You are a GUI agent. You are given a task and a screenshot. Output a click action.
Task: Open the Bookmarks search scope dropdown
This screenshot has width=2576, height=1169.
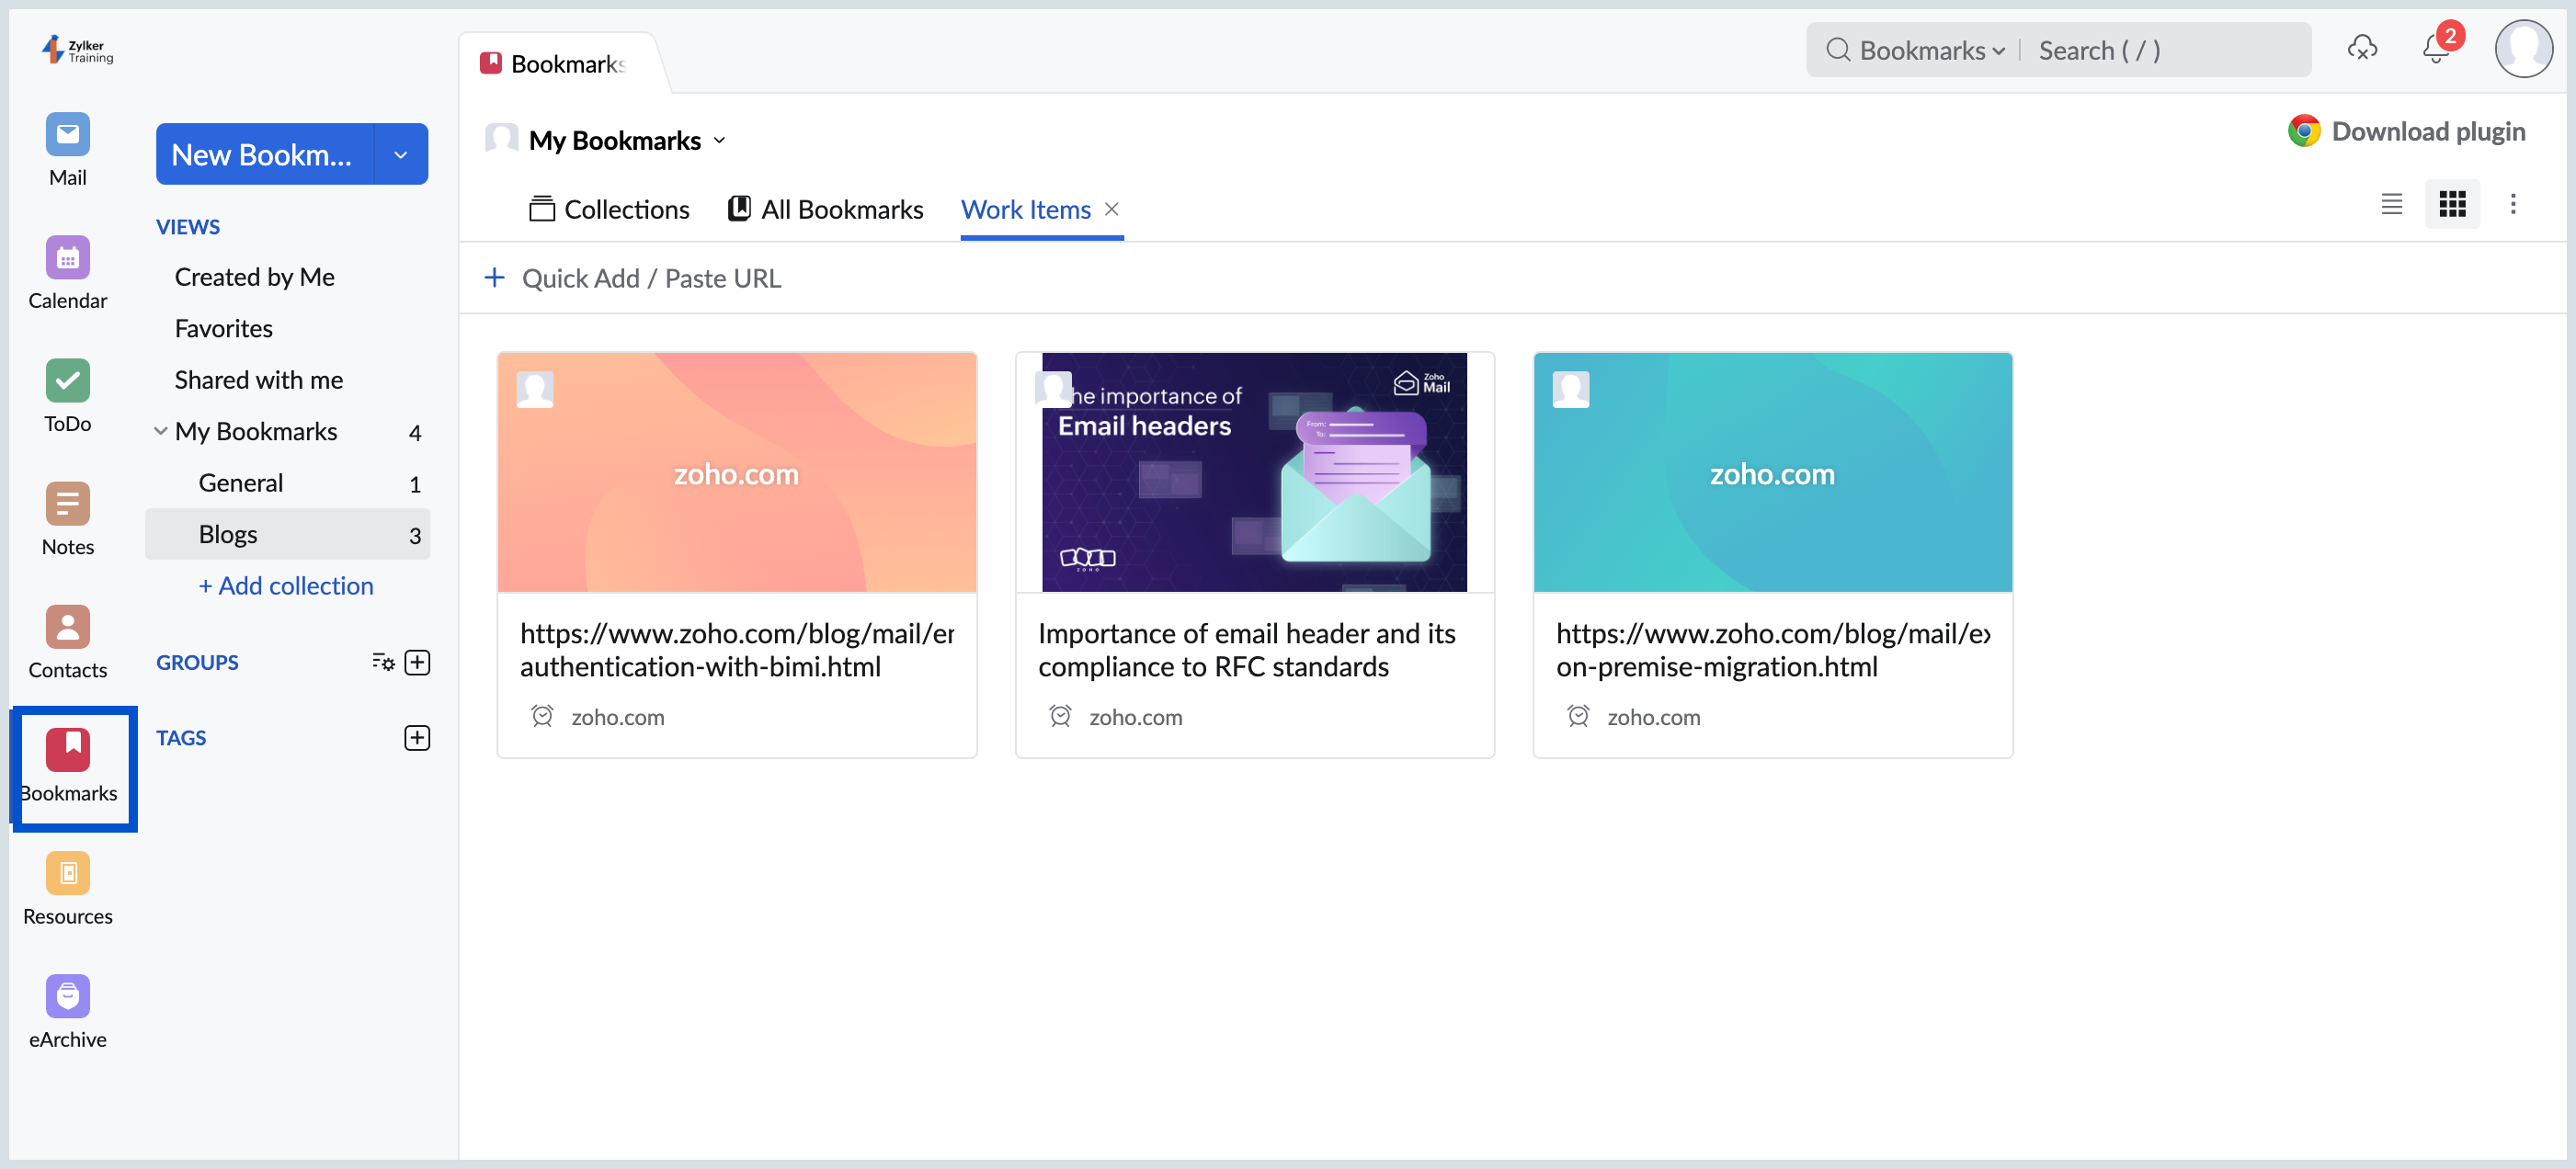click(1931, 51)
